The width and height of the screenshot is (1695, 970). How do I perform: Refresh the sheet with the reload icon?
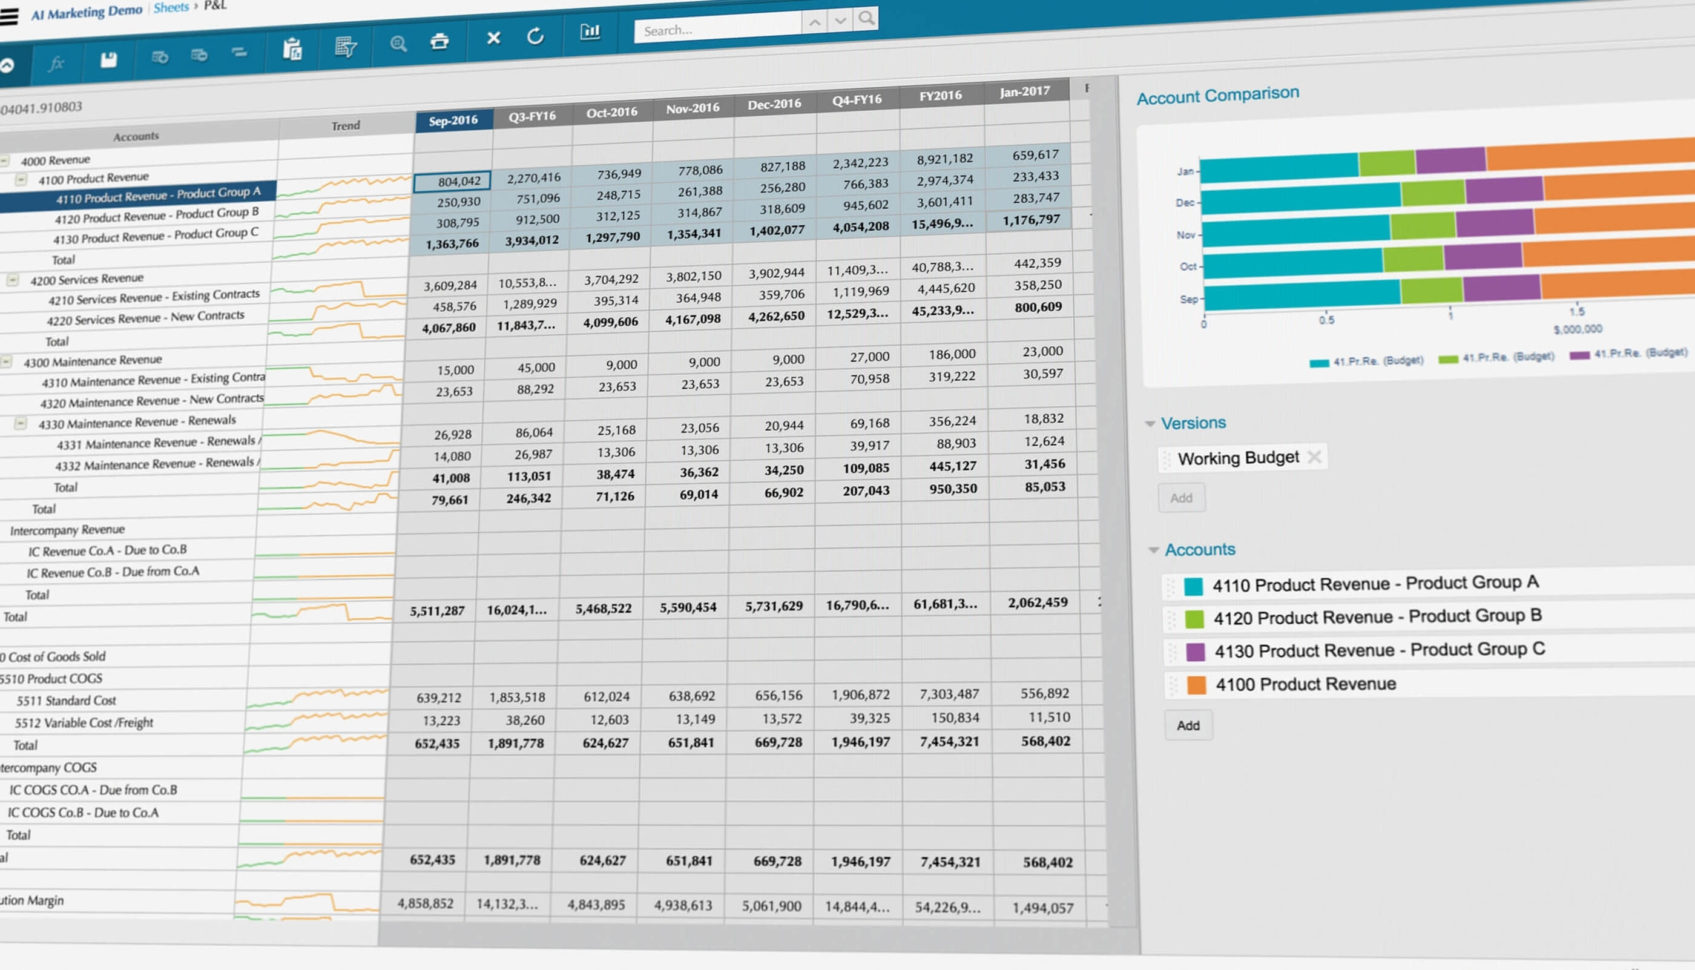(536, 36)
